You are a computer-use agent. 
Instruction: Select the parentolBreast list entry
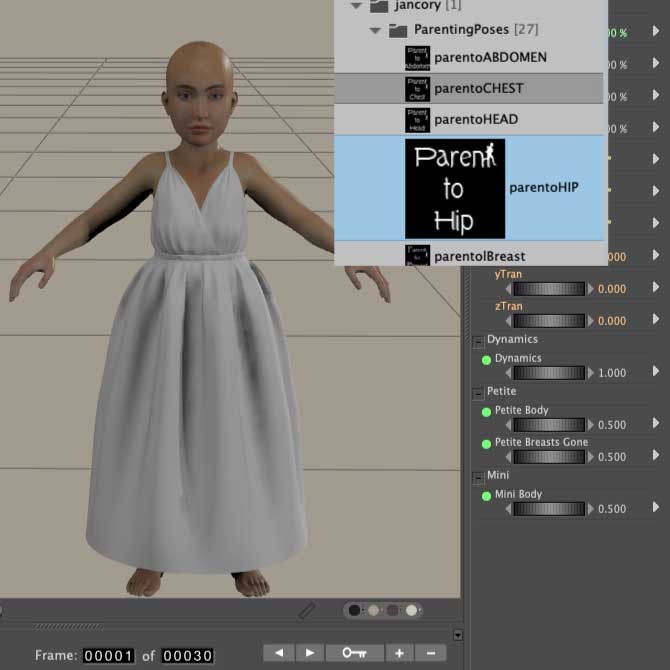[479, 257]
